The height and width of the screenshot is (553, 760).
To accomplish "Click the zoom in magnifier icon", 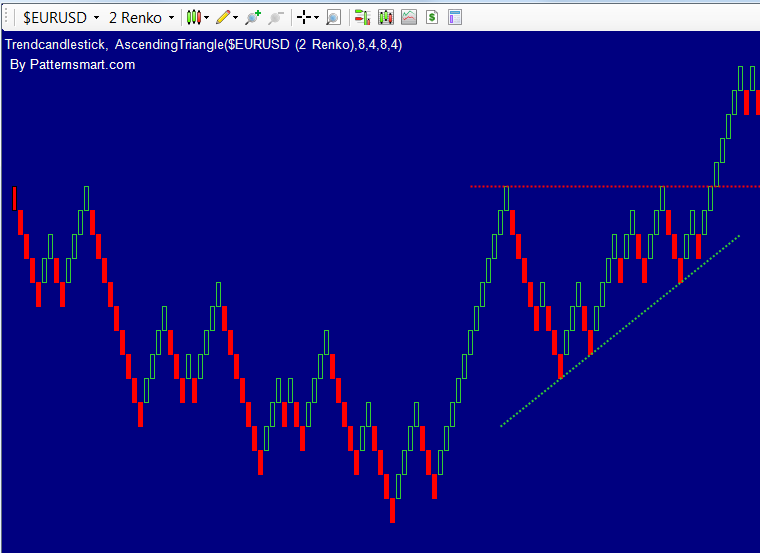I will (253, 17).
